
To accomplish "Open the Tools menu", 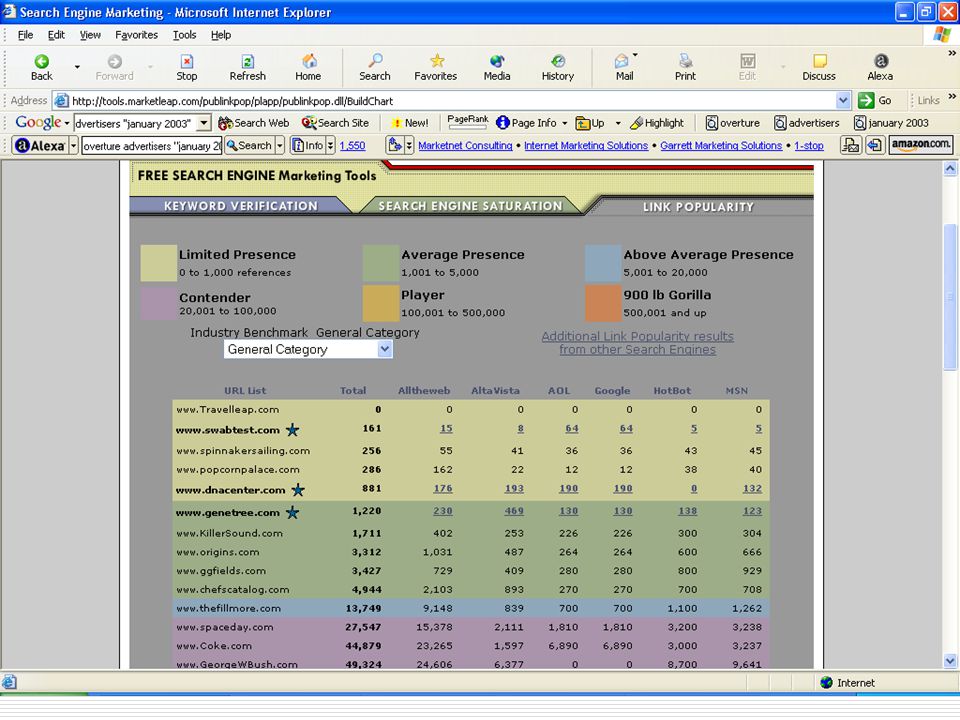I will [184, 35].
